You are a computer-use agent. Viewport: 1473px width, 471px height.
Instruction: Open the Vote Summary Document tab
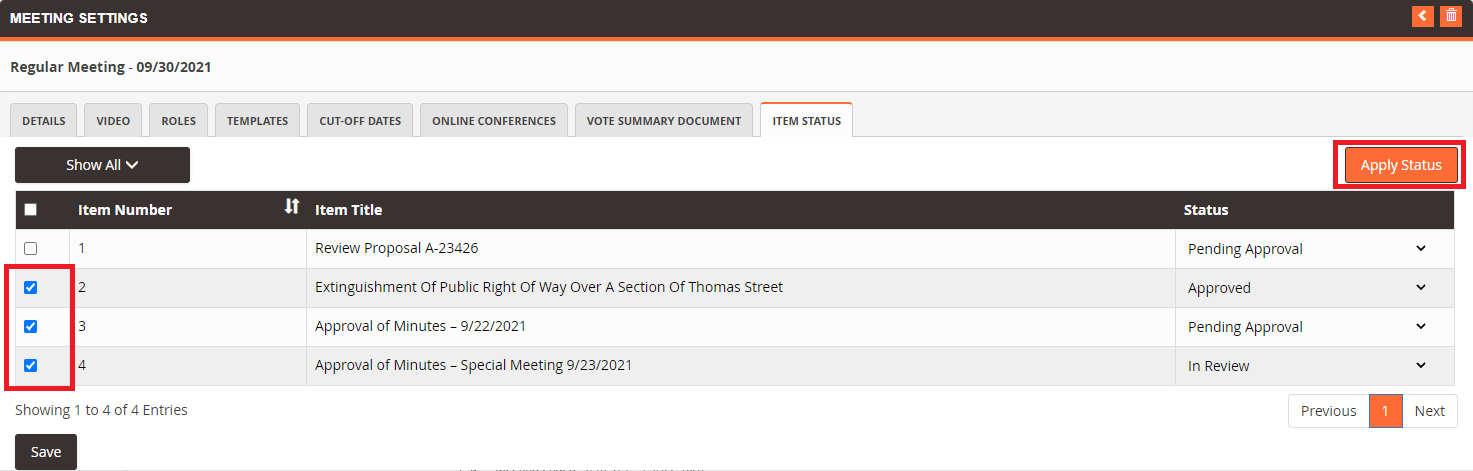[x=664, y=120]
